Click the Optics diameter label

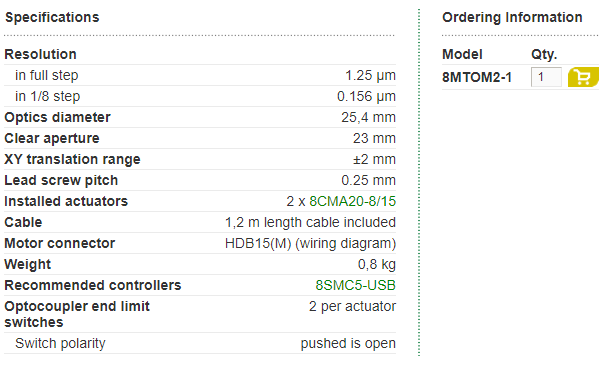(58, 117)
